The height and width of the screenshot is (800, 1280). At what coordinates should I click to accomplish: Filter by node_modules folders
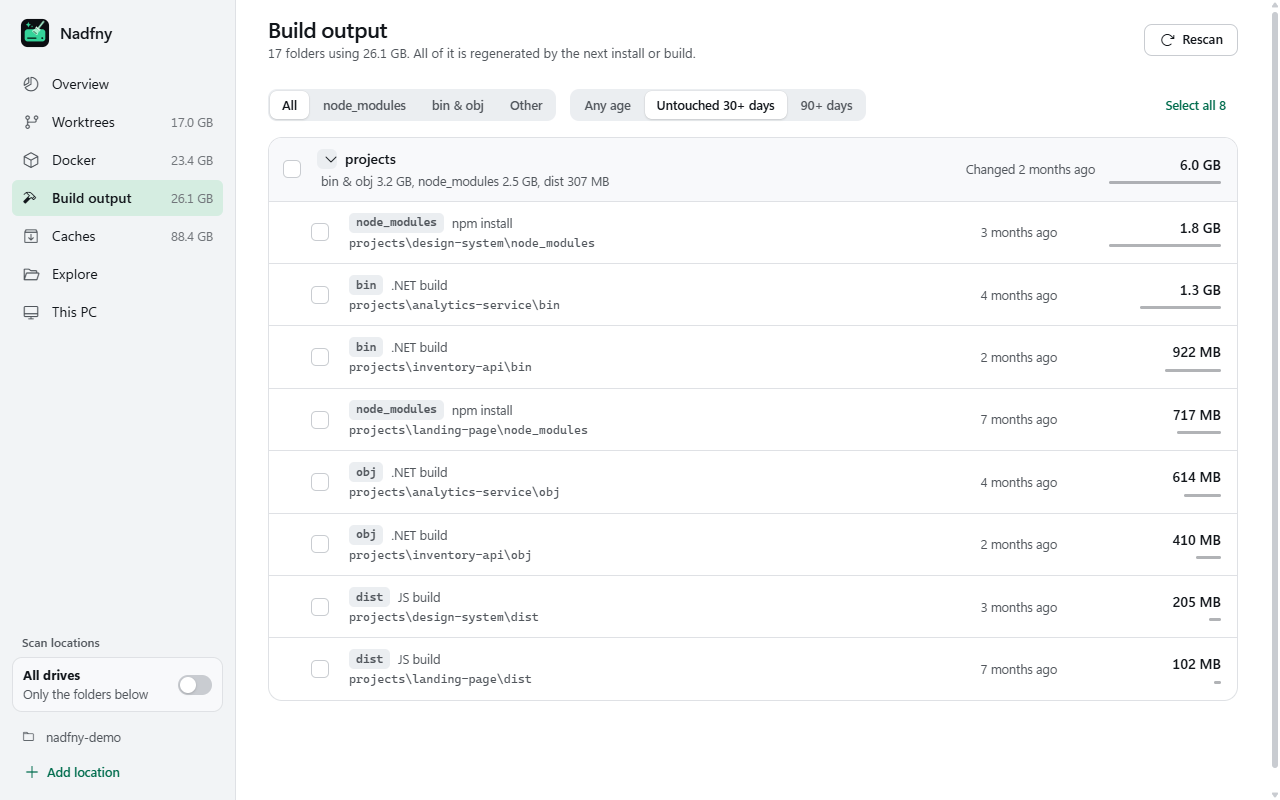pos(364,105)
